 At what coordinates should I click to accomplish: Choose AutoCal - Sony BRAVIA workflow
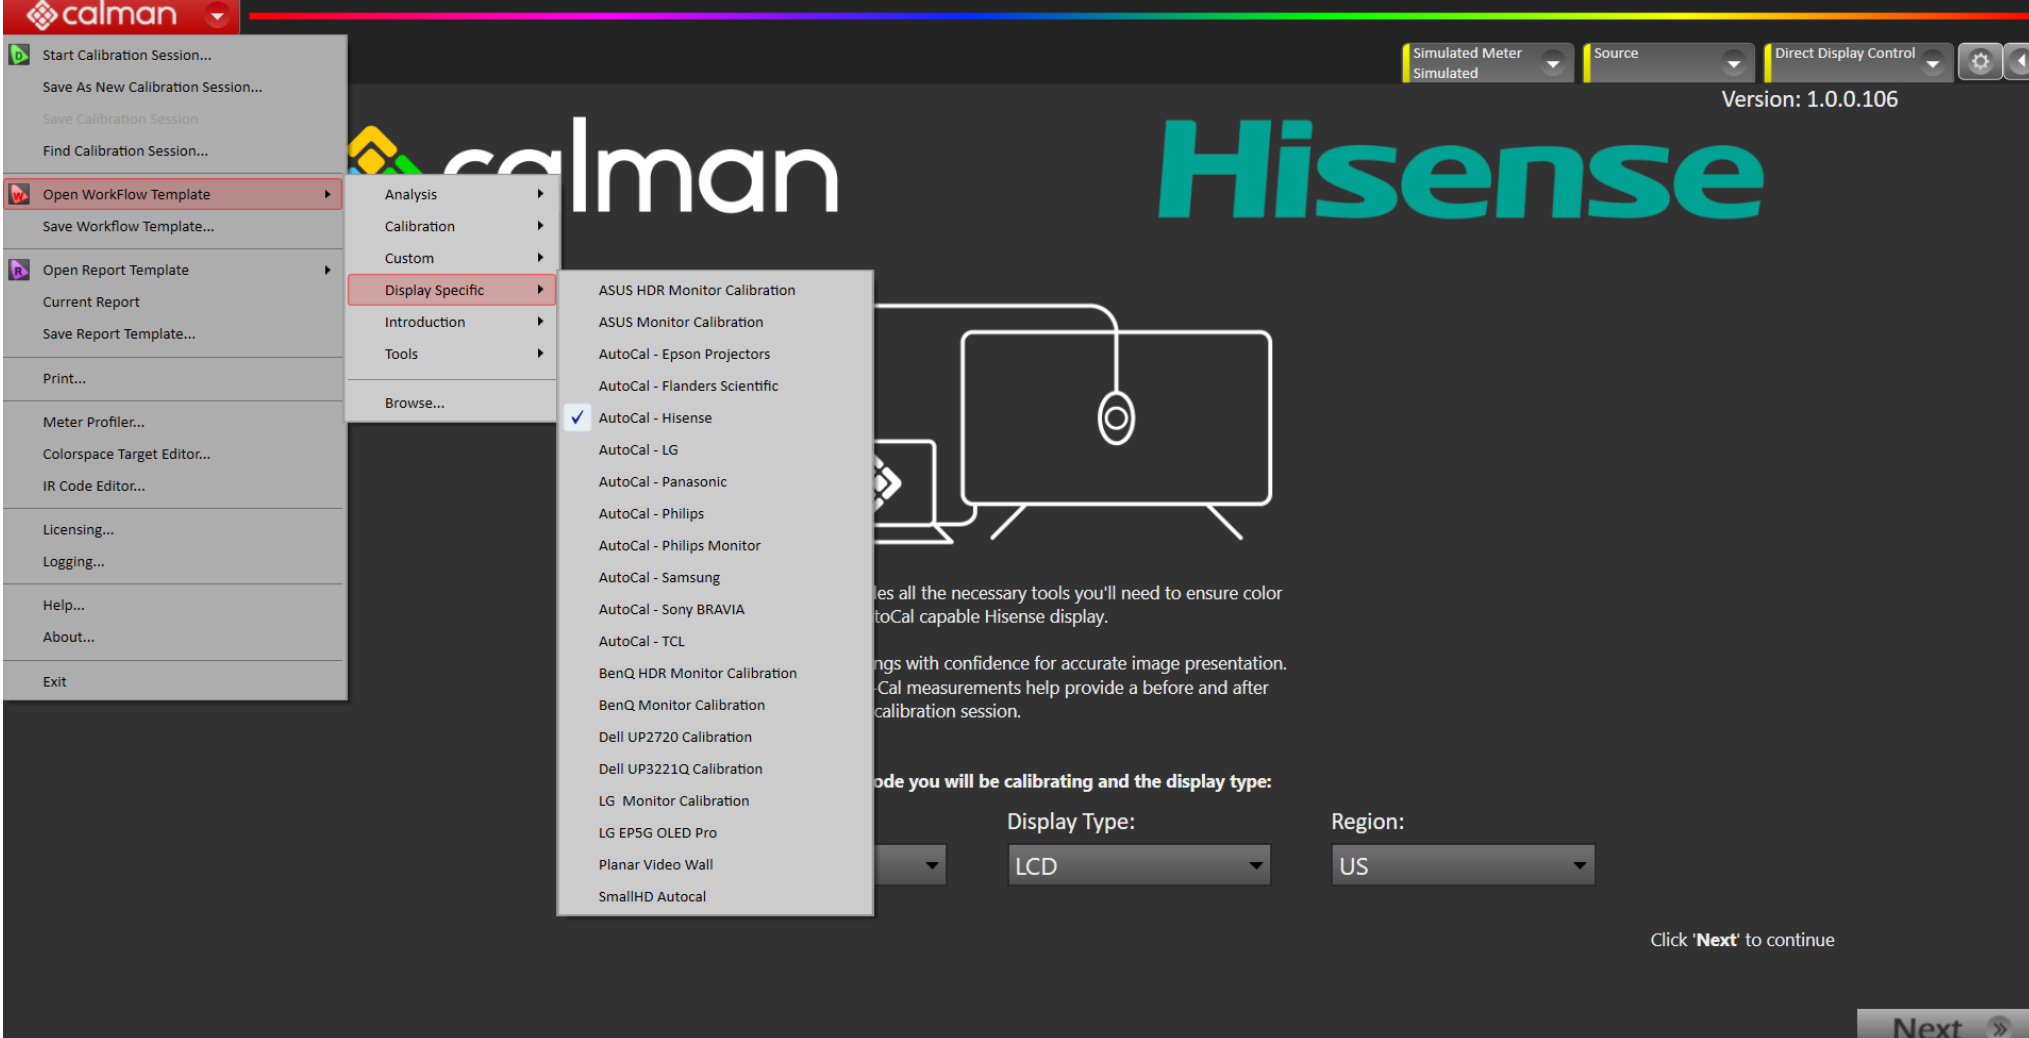[715, 610]
